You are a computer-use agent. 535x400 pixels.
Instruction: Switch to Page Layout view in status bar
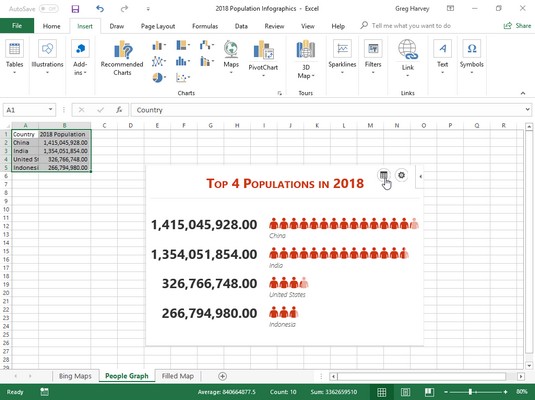pos(405,392)
